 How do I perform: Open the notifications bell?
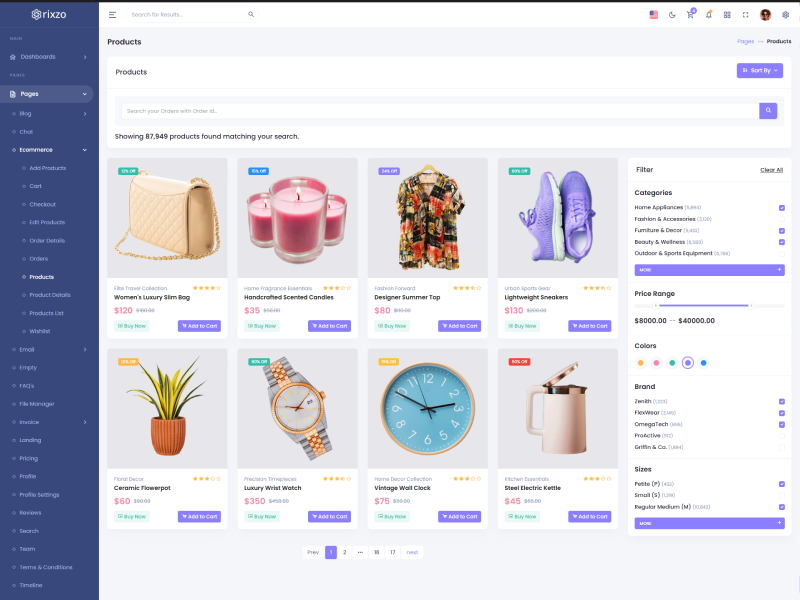709,15
